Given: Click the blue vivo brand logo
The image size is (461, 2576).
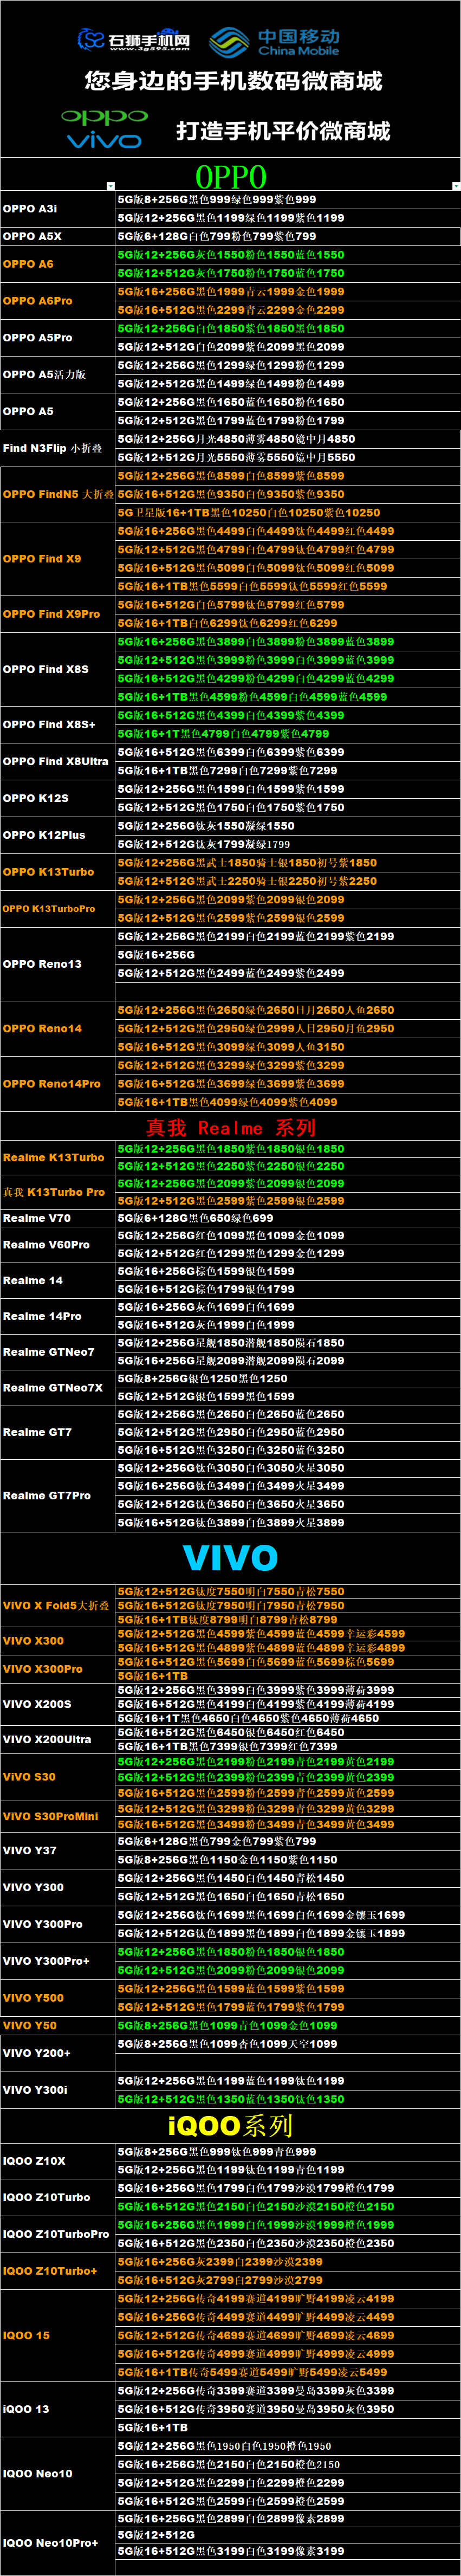Looking at the screenshot, I should pos(104,141).
